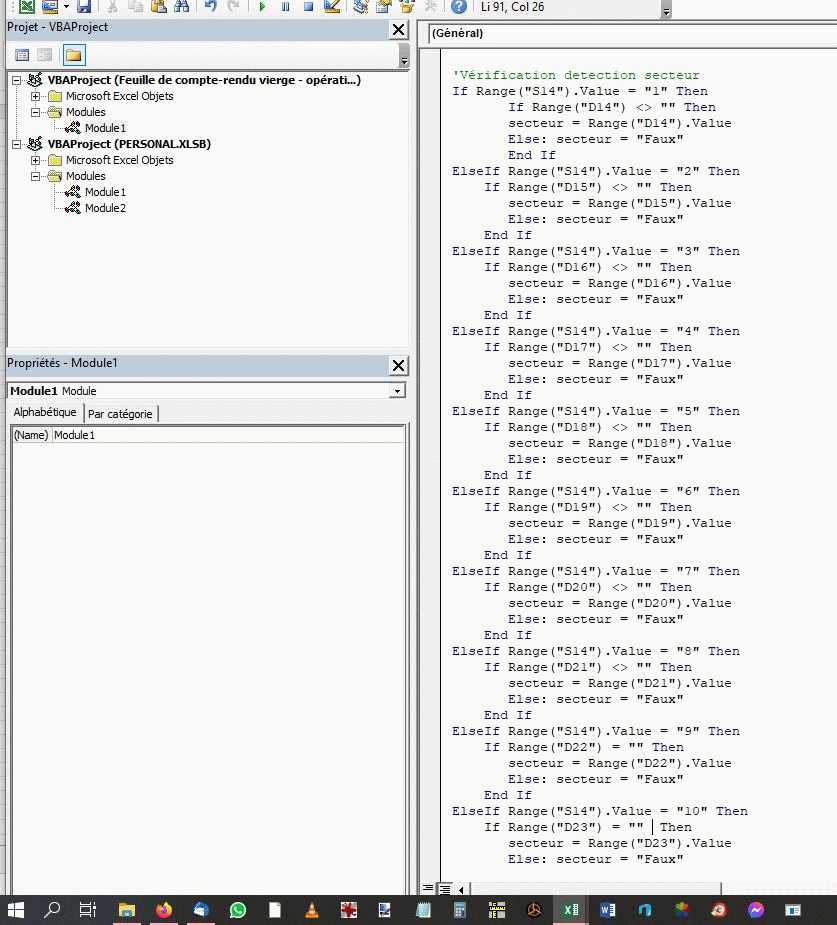Switch to the Alphabétique tab
Screen dimensions: 837x925
click(x=45, y=412)
